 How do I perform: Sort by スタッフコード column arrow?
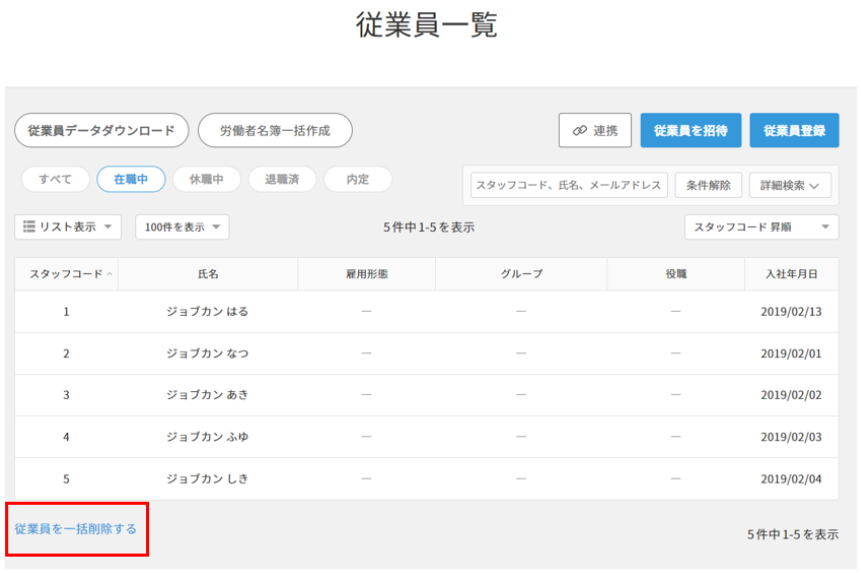(109, 274)
